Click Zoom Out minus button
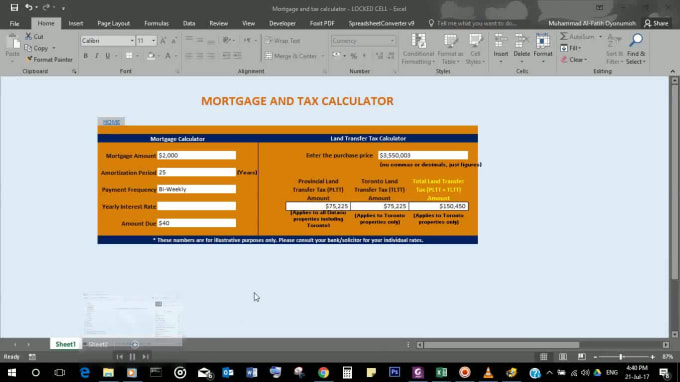This screenshot has width=680, height=382. pyautogui.click(x=595, y=357)
